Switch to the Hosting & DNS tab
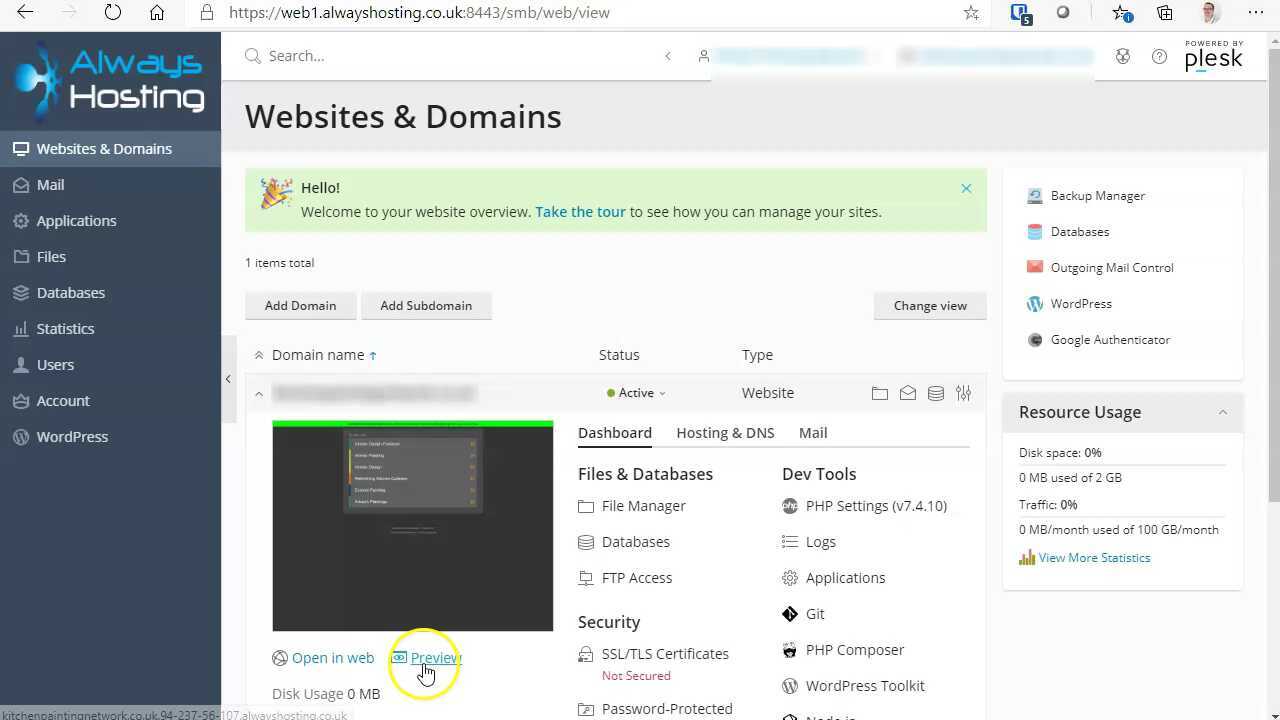Image resolution: width=1280 pixels, height=720 pixels. [725, 433]
